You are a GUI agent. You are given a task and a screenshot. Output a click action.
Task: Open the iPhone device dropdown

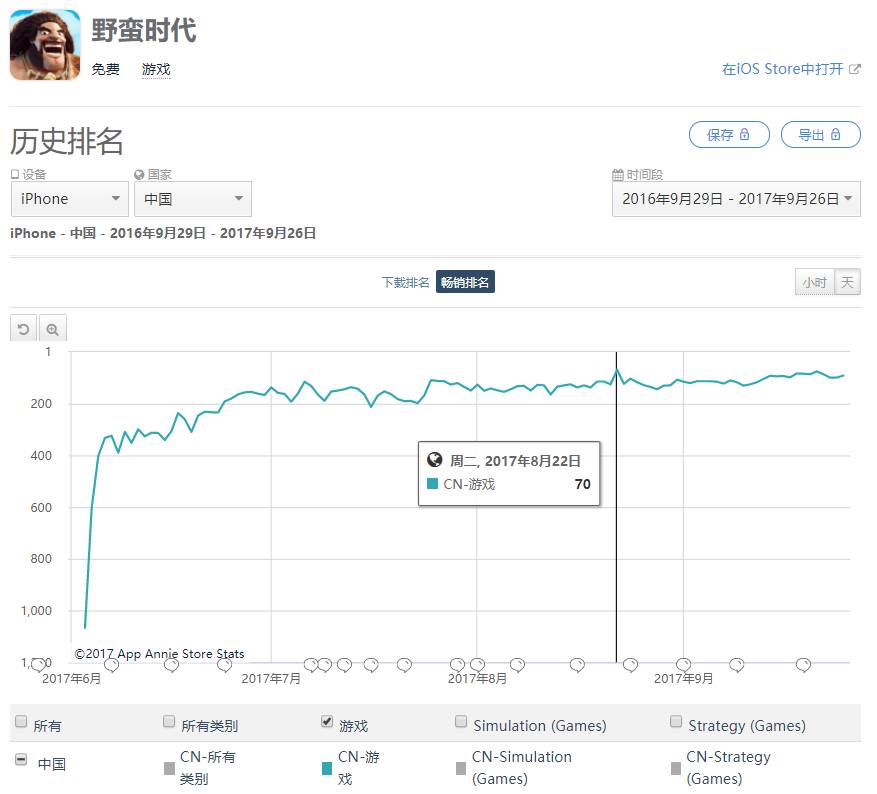pyautogui.click(x=70, y=199)
